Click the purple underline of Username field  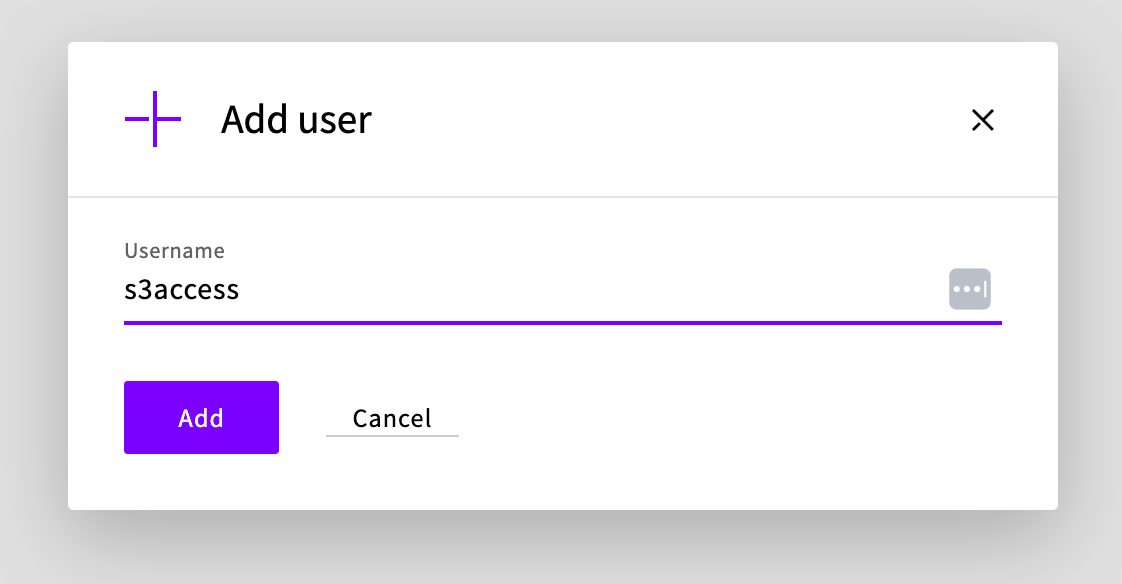coord(562,323)
